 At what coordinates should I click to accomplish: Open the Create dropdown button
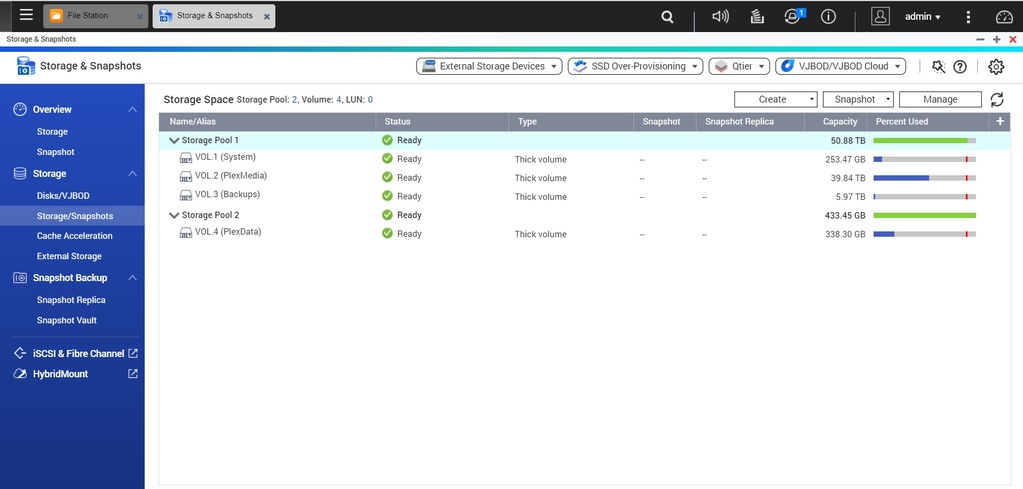776,99
